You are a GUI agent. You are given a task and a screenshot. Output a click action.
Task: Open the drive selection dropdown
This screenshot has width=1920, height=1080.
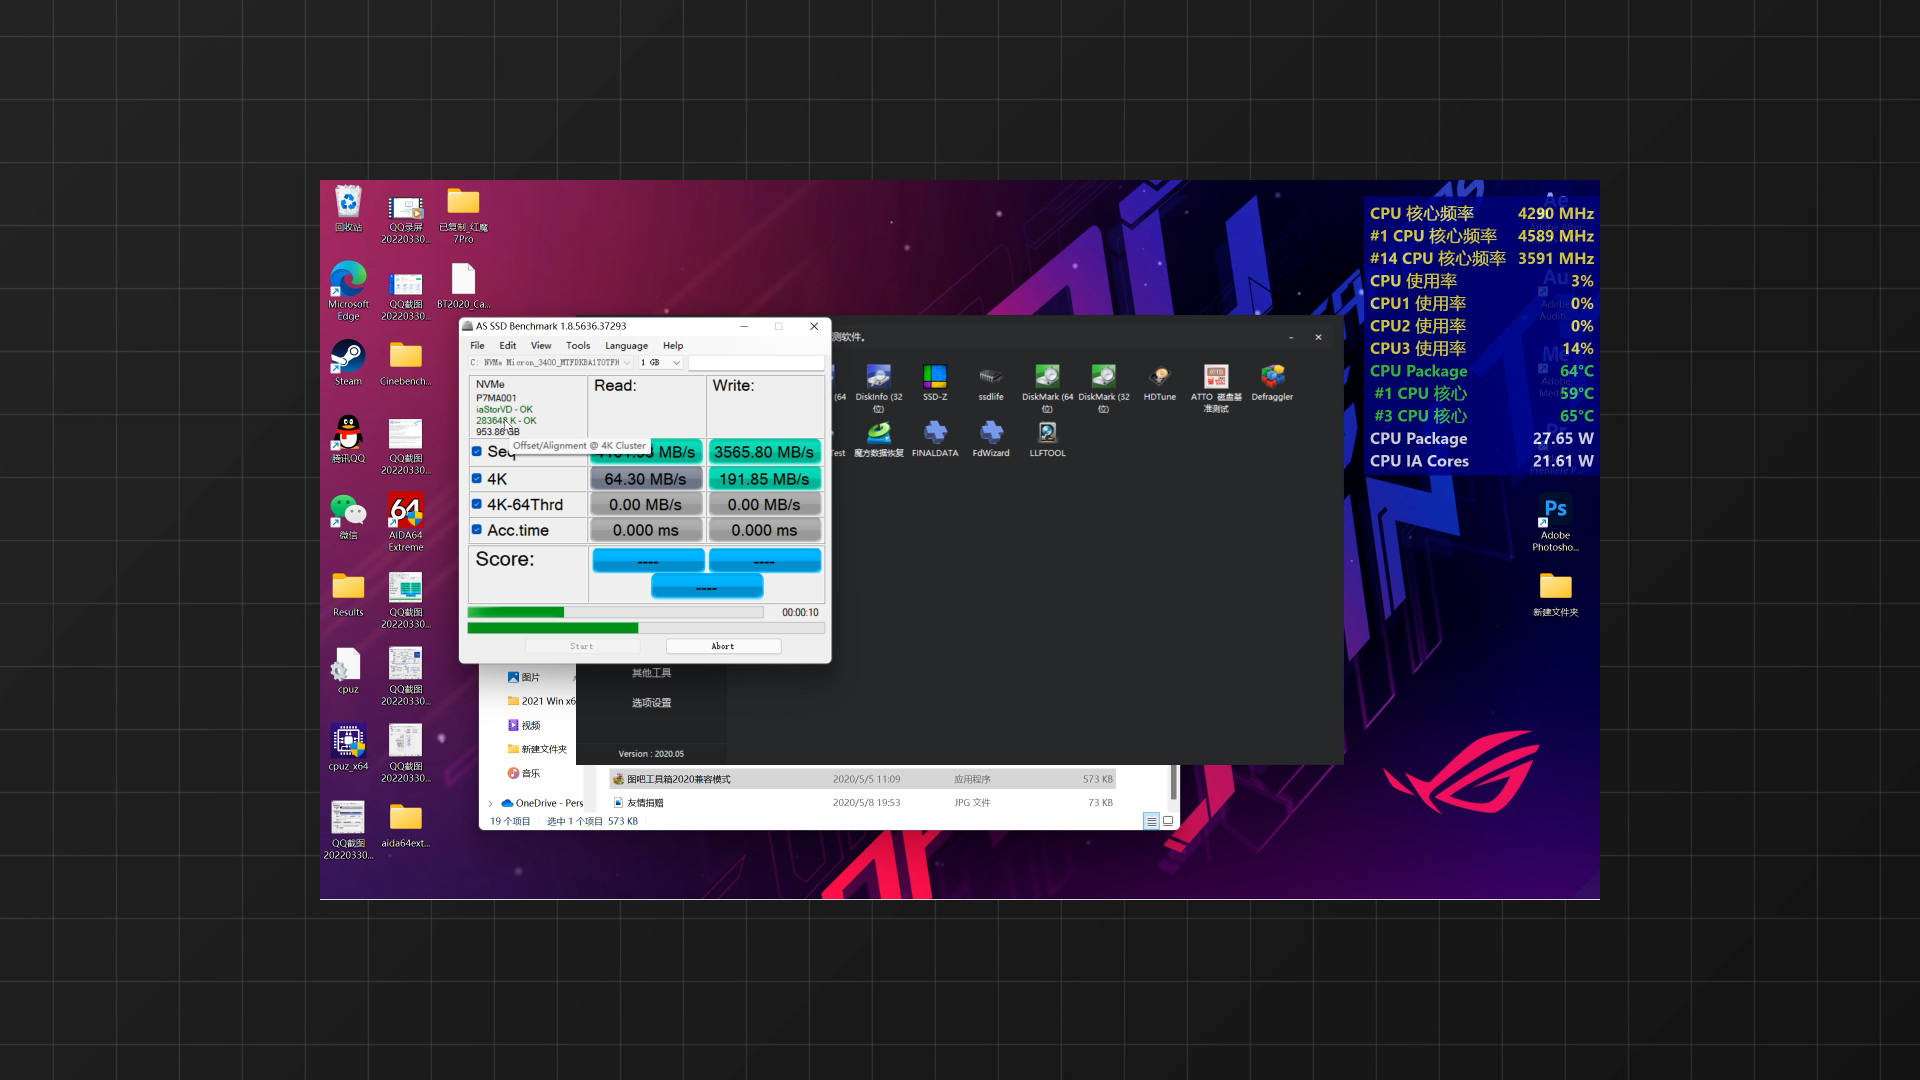[550, 363]
